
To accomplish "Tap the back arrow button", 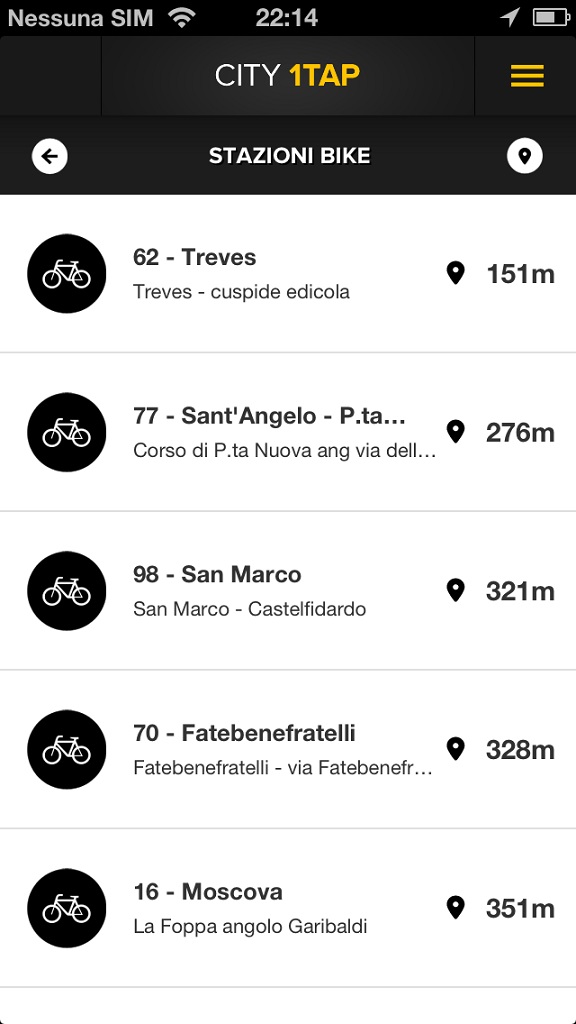I will tap(50, 156).
